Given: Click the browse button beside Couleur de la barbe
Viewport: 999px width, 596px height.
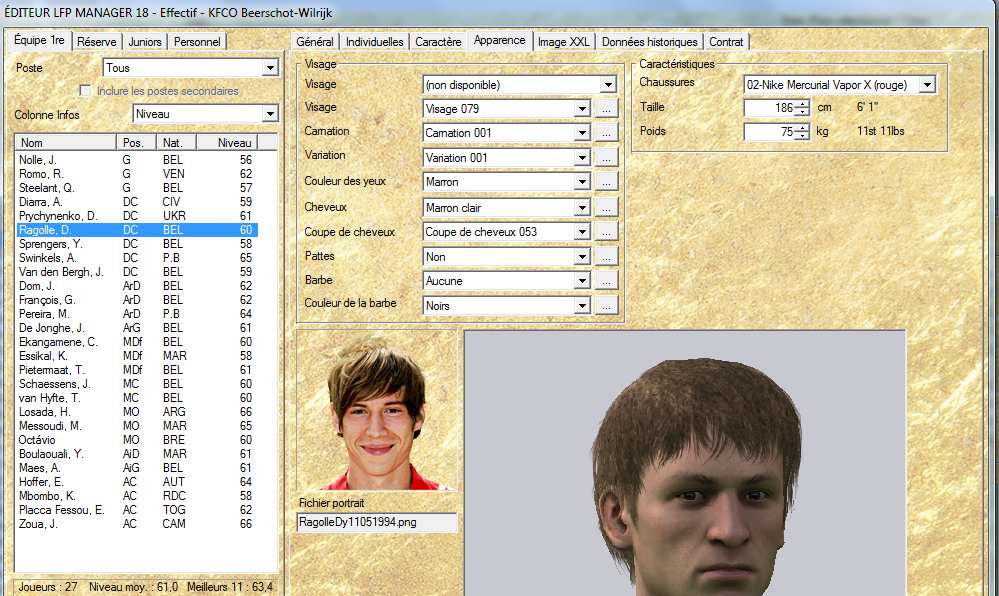Looking at the screenshot, I should point(606,306).
